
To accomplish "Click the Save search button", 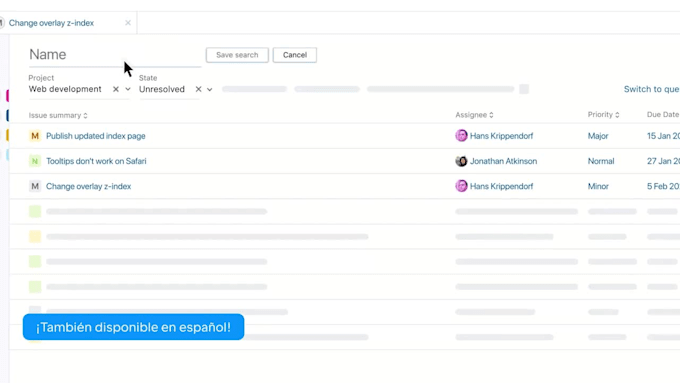I will pos(237,55).
